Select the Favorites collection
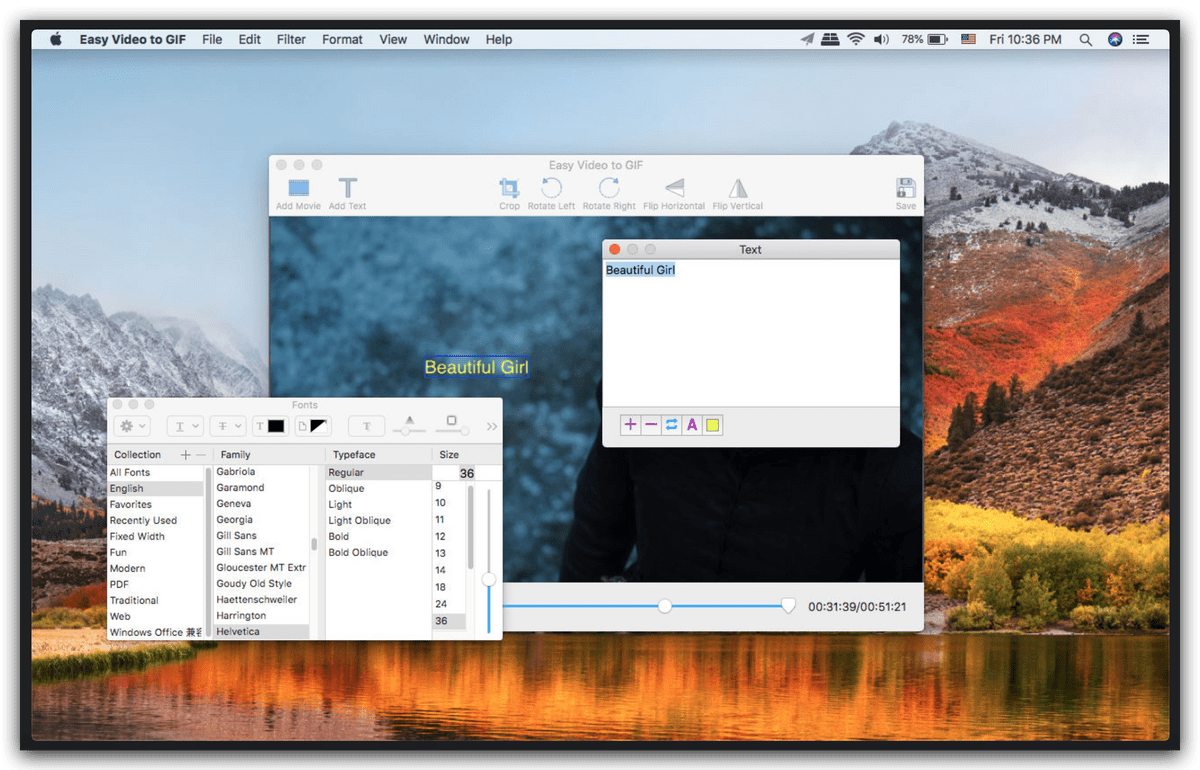1200x770 pixels. [156, 504]
